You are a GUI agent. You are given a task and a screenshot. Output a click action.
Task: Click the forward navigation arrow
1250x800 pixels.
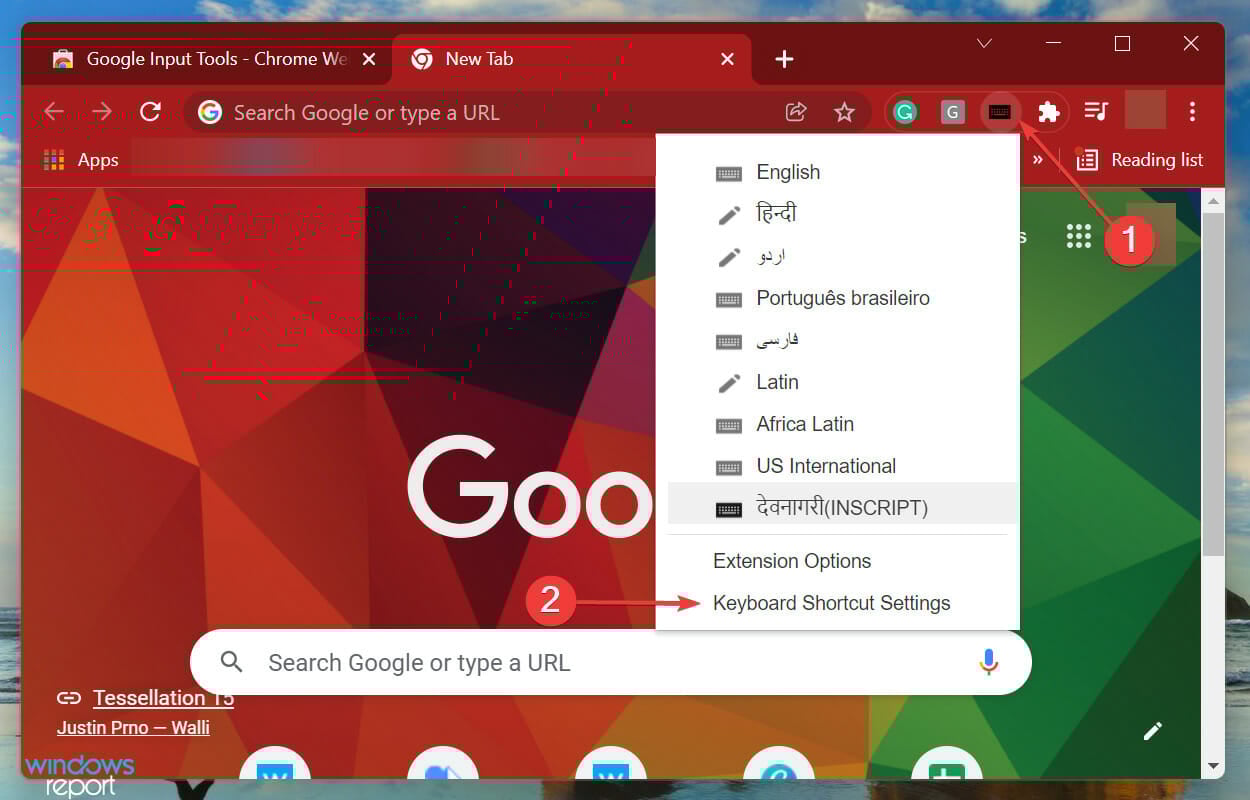[x=102, y=112]
